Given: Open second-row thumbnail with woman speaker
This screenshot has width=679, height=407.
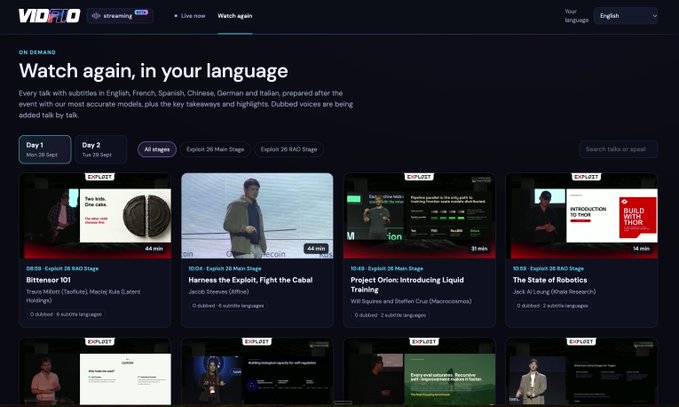Looking at the screenshot, I should (257, 371).
